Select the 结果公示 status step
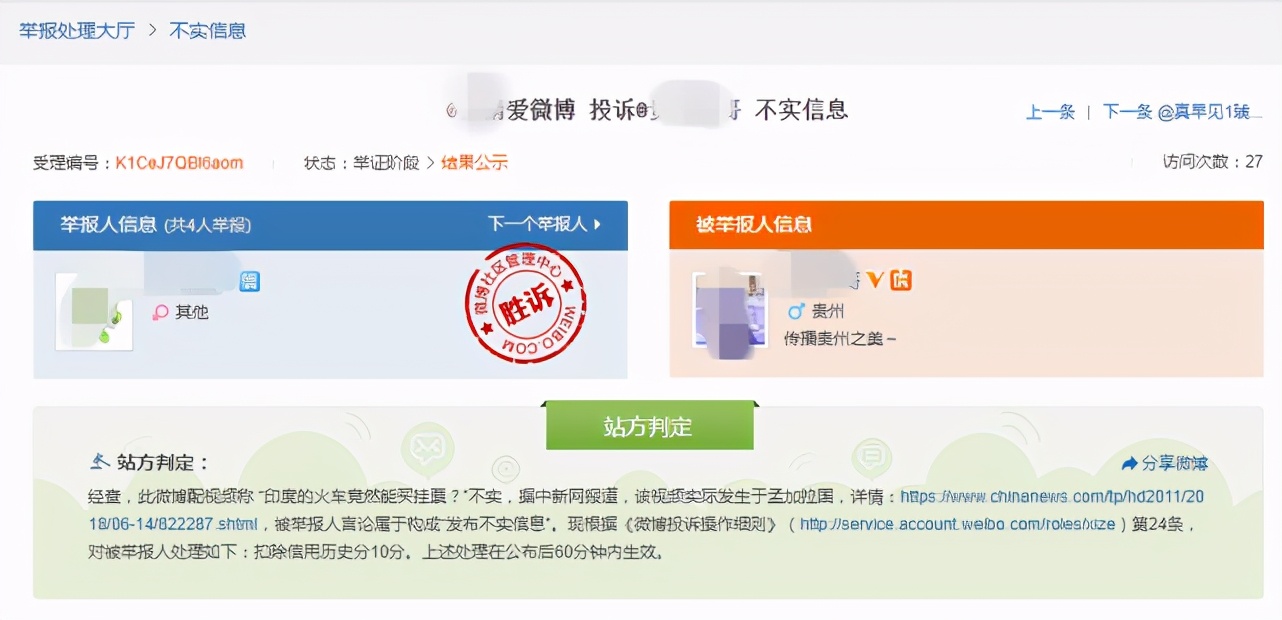 click(x=474, y=162)
